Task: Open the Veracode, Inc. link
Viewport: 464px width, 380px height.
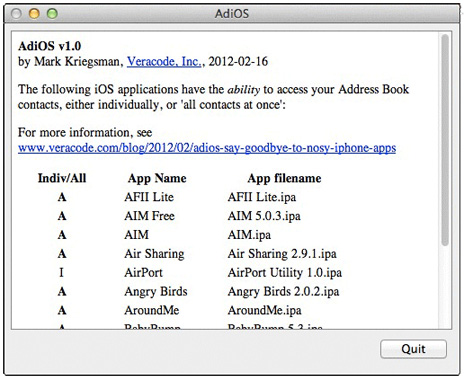Action: [x=164, y=61]
